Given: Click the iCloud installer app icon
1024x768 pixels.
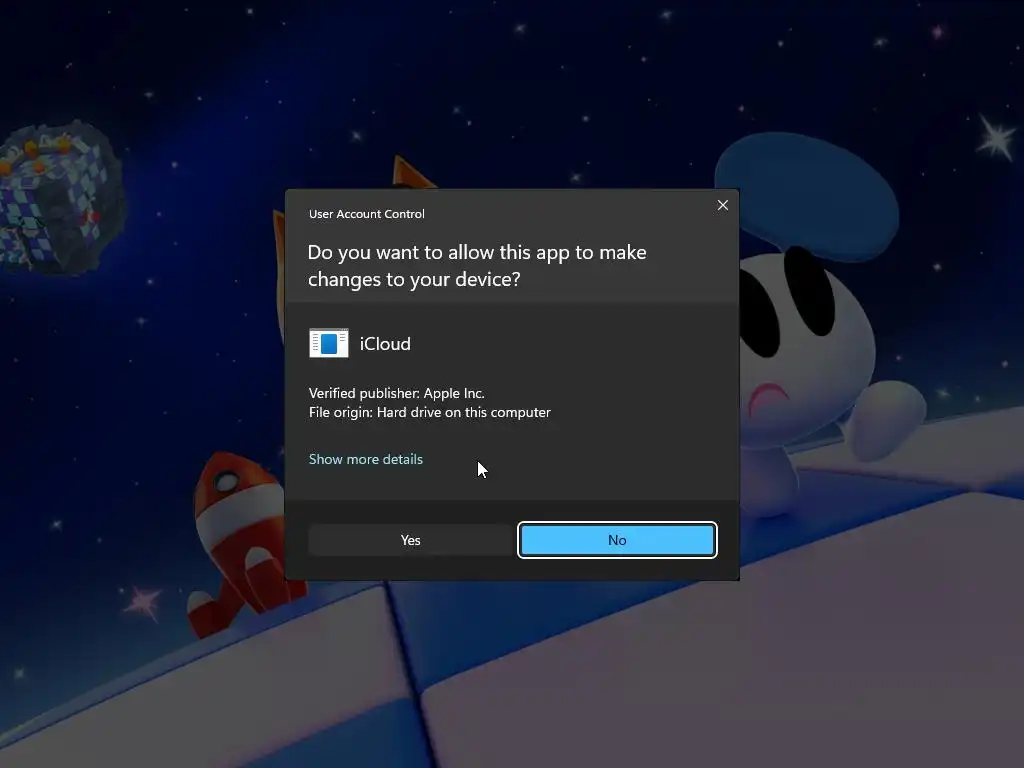Looking at the screenshot, I should point(328,344).
